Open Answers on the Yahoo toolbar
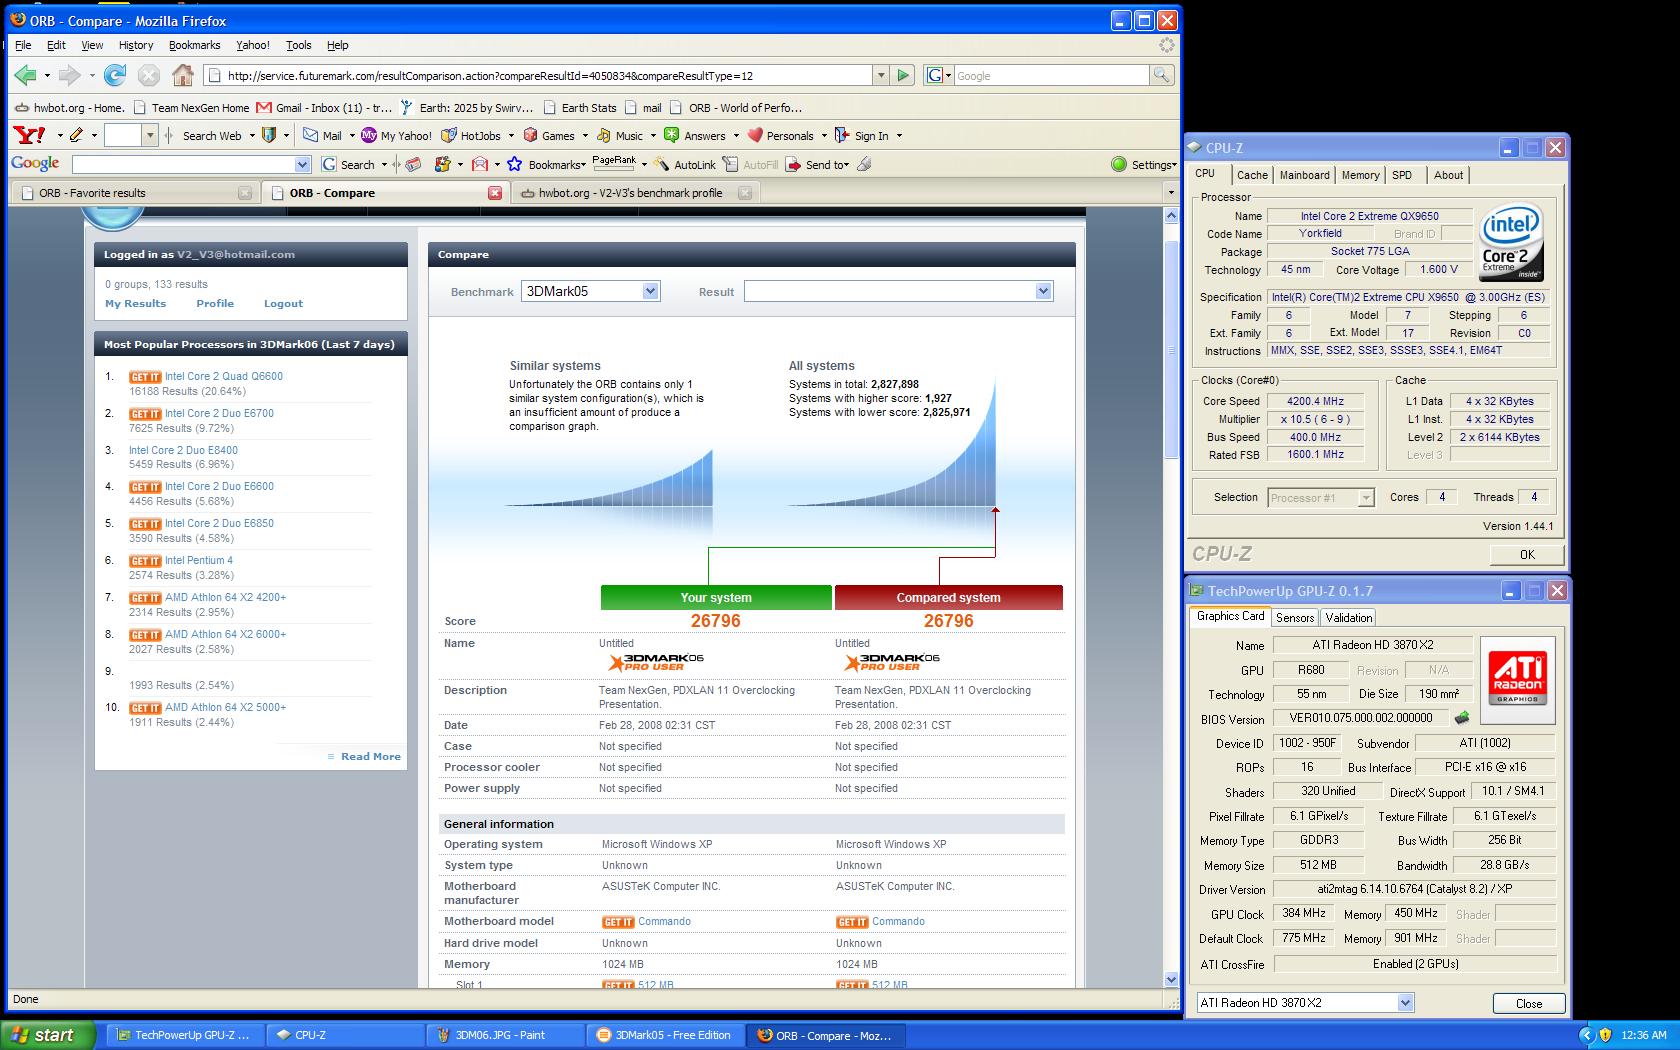This screenshot has width=1680, height=1050. click(696, 135)
